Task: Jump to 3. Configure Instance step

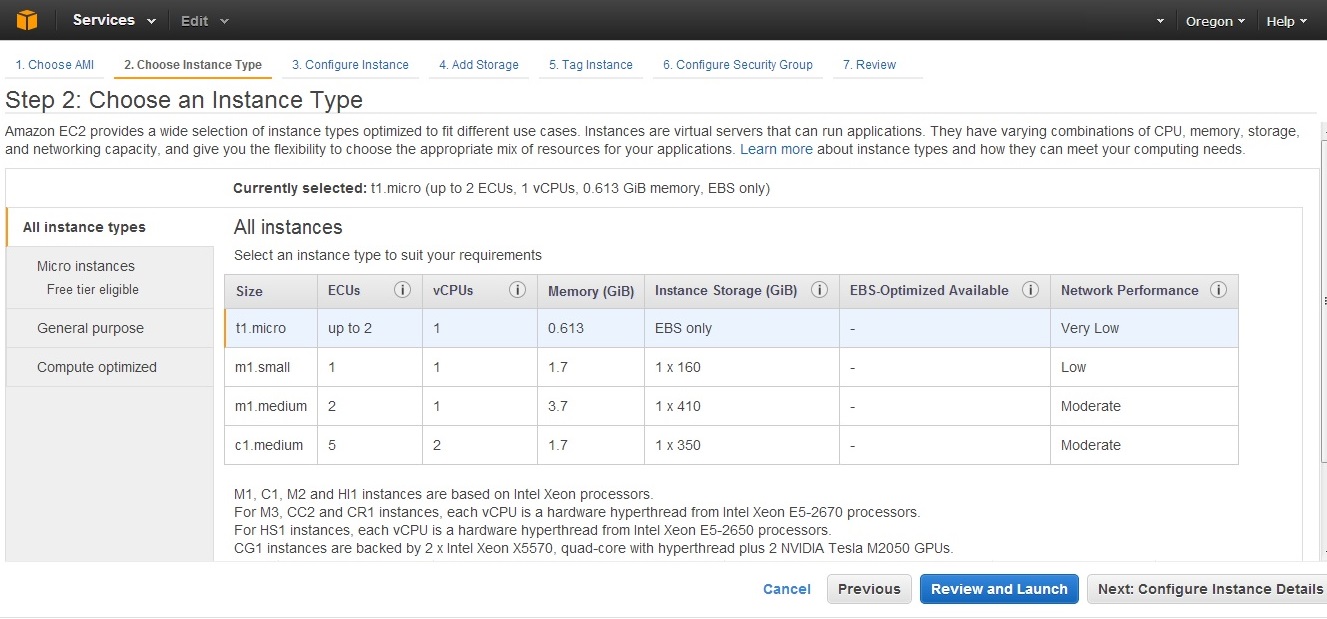Action: 350,65
